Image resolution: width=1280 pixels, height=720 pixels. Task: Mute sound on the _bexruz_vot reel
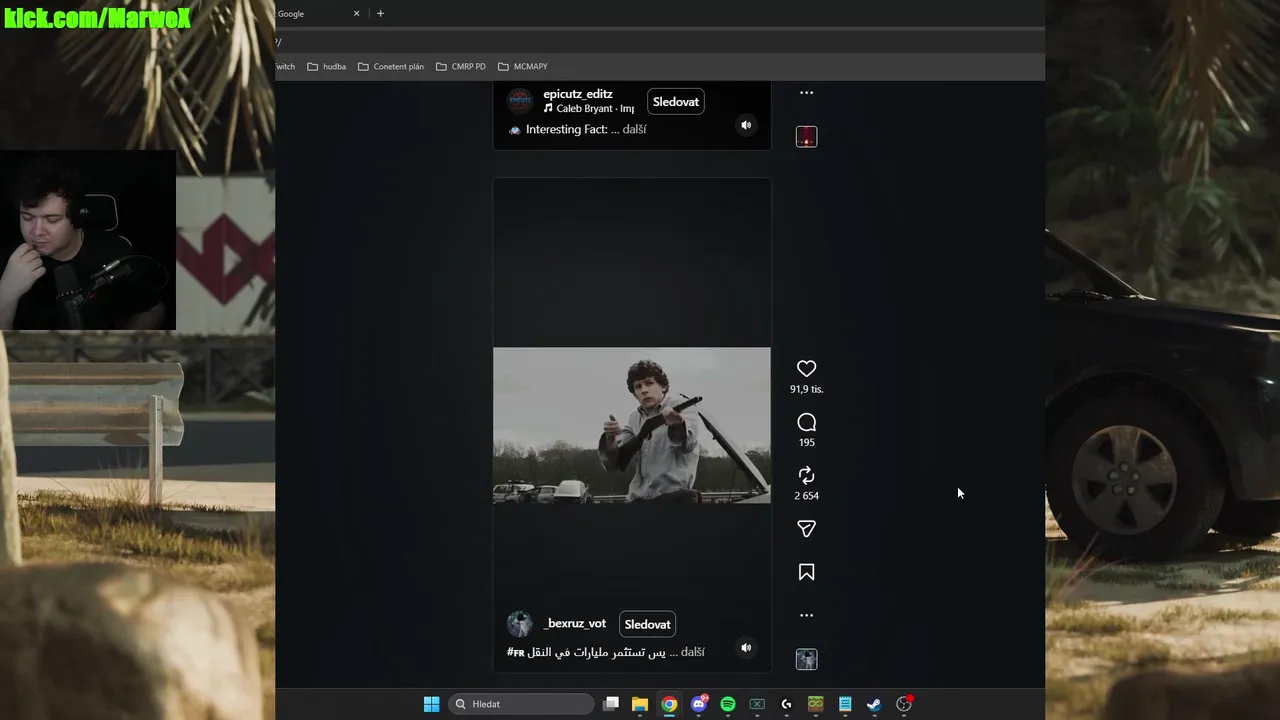[746, 648]
